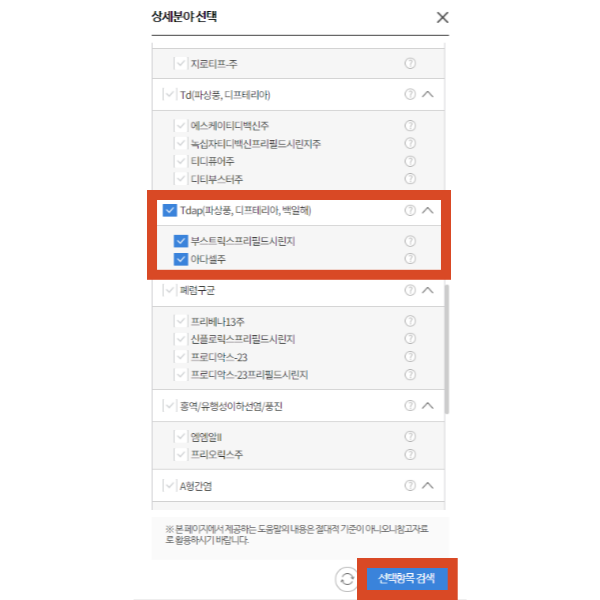This screenshot has width=600, height=600.
Task: Click the vertical scrollbar of the list
Action: [447, 349]
